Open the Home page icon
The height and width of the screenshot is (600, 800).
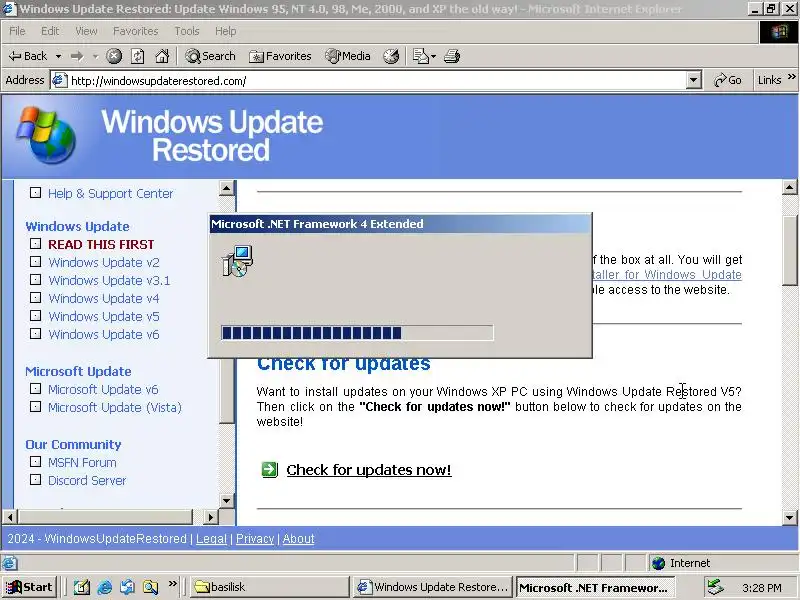162,56
